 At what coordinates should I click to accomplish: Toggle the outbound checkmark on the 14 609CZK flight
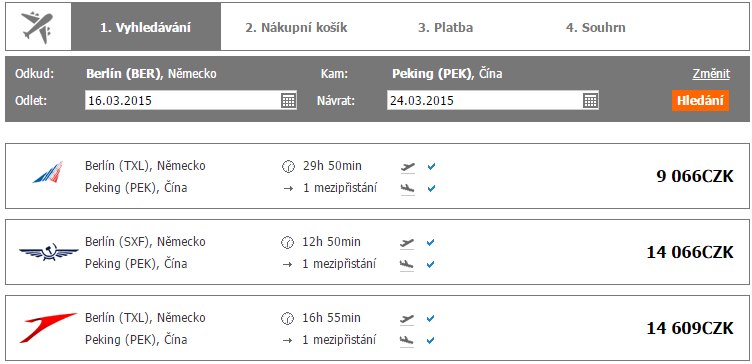[x=431, y=318]
